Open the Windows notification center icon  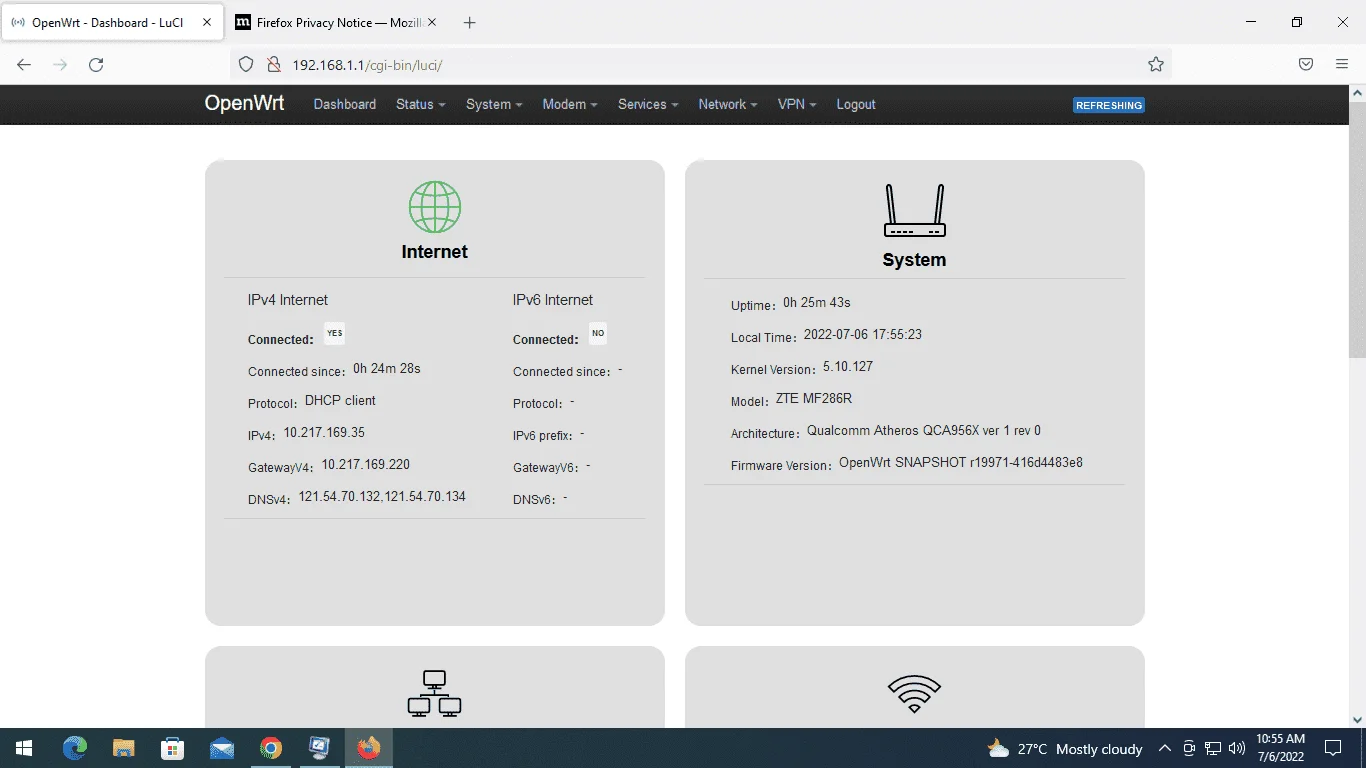pyautogui.click(x=1333, y=748)
